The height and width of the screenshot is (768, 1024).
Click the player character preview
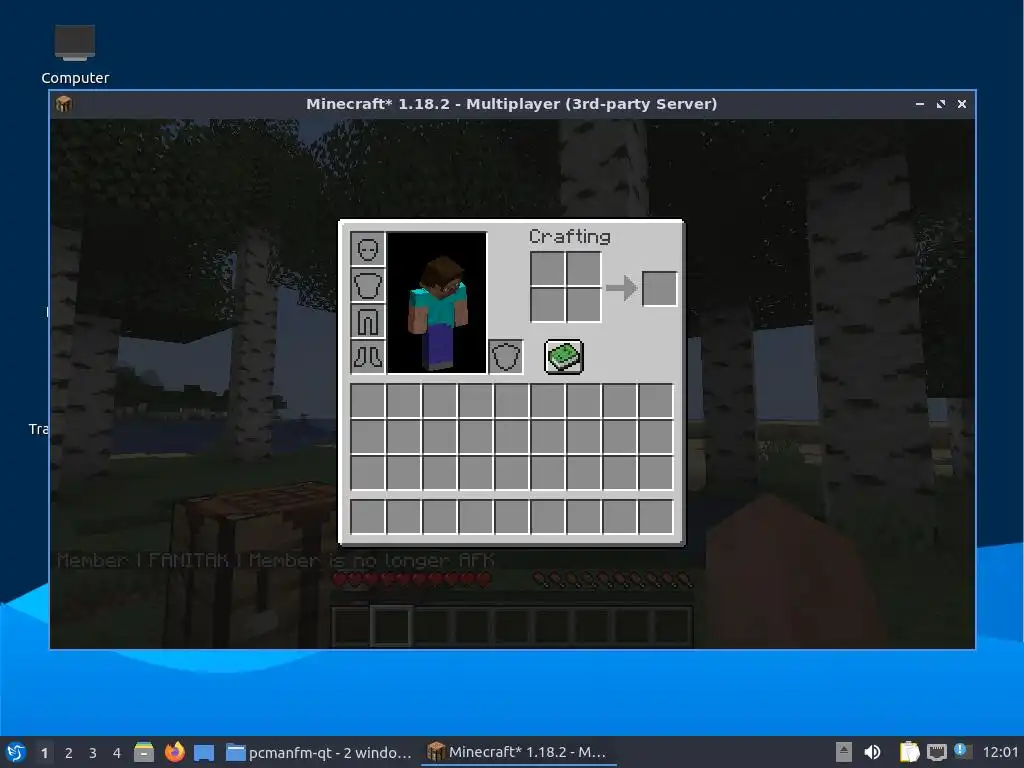(x=437, y=303)
